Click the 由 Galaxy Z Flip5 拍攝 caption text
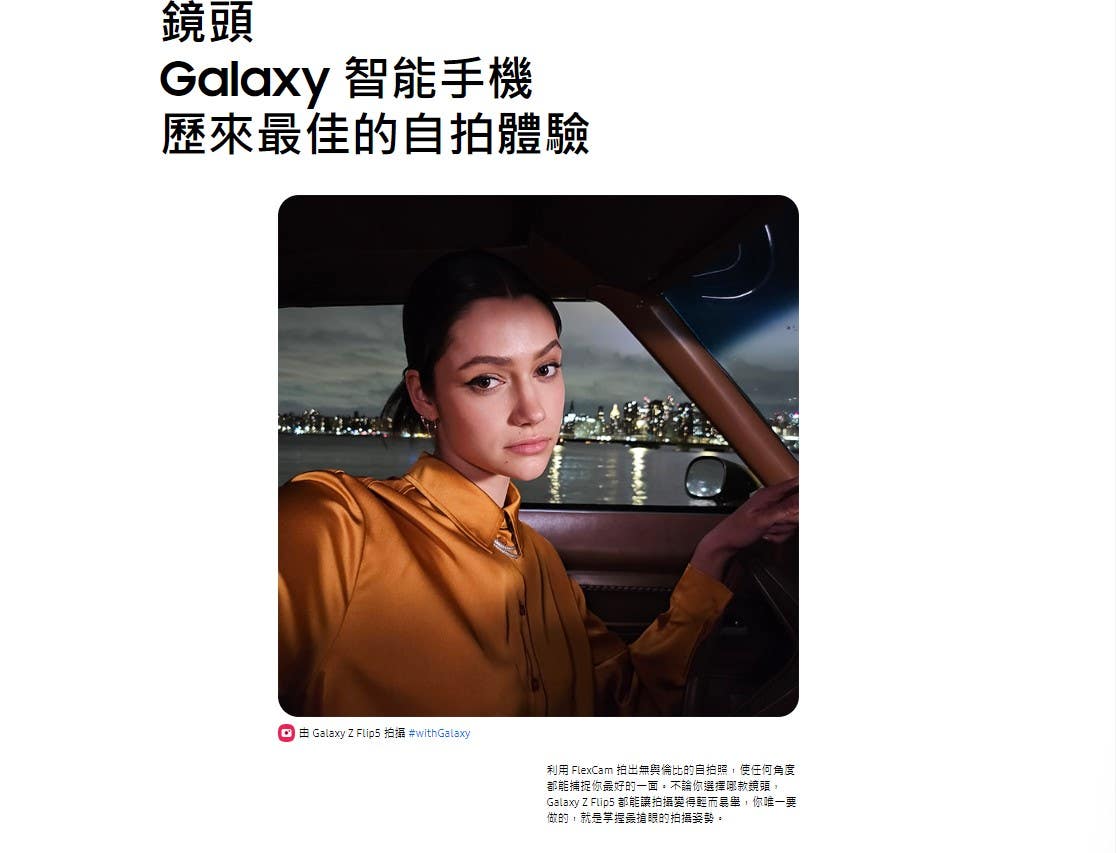 coord(352,733)
